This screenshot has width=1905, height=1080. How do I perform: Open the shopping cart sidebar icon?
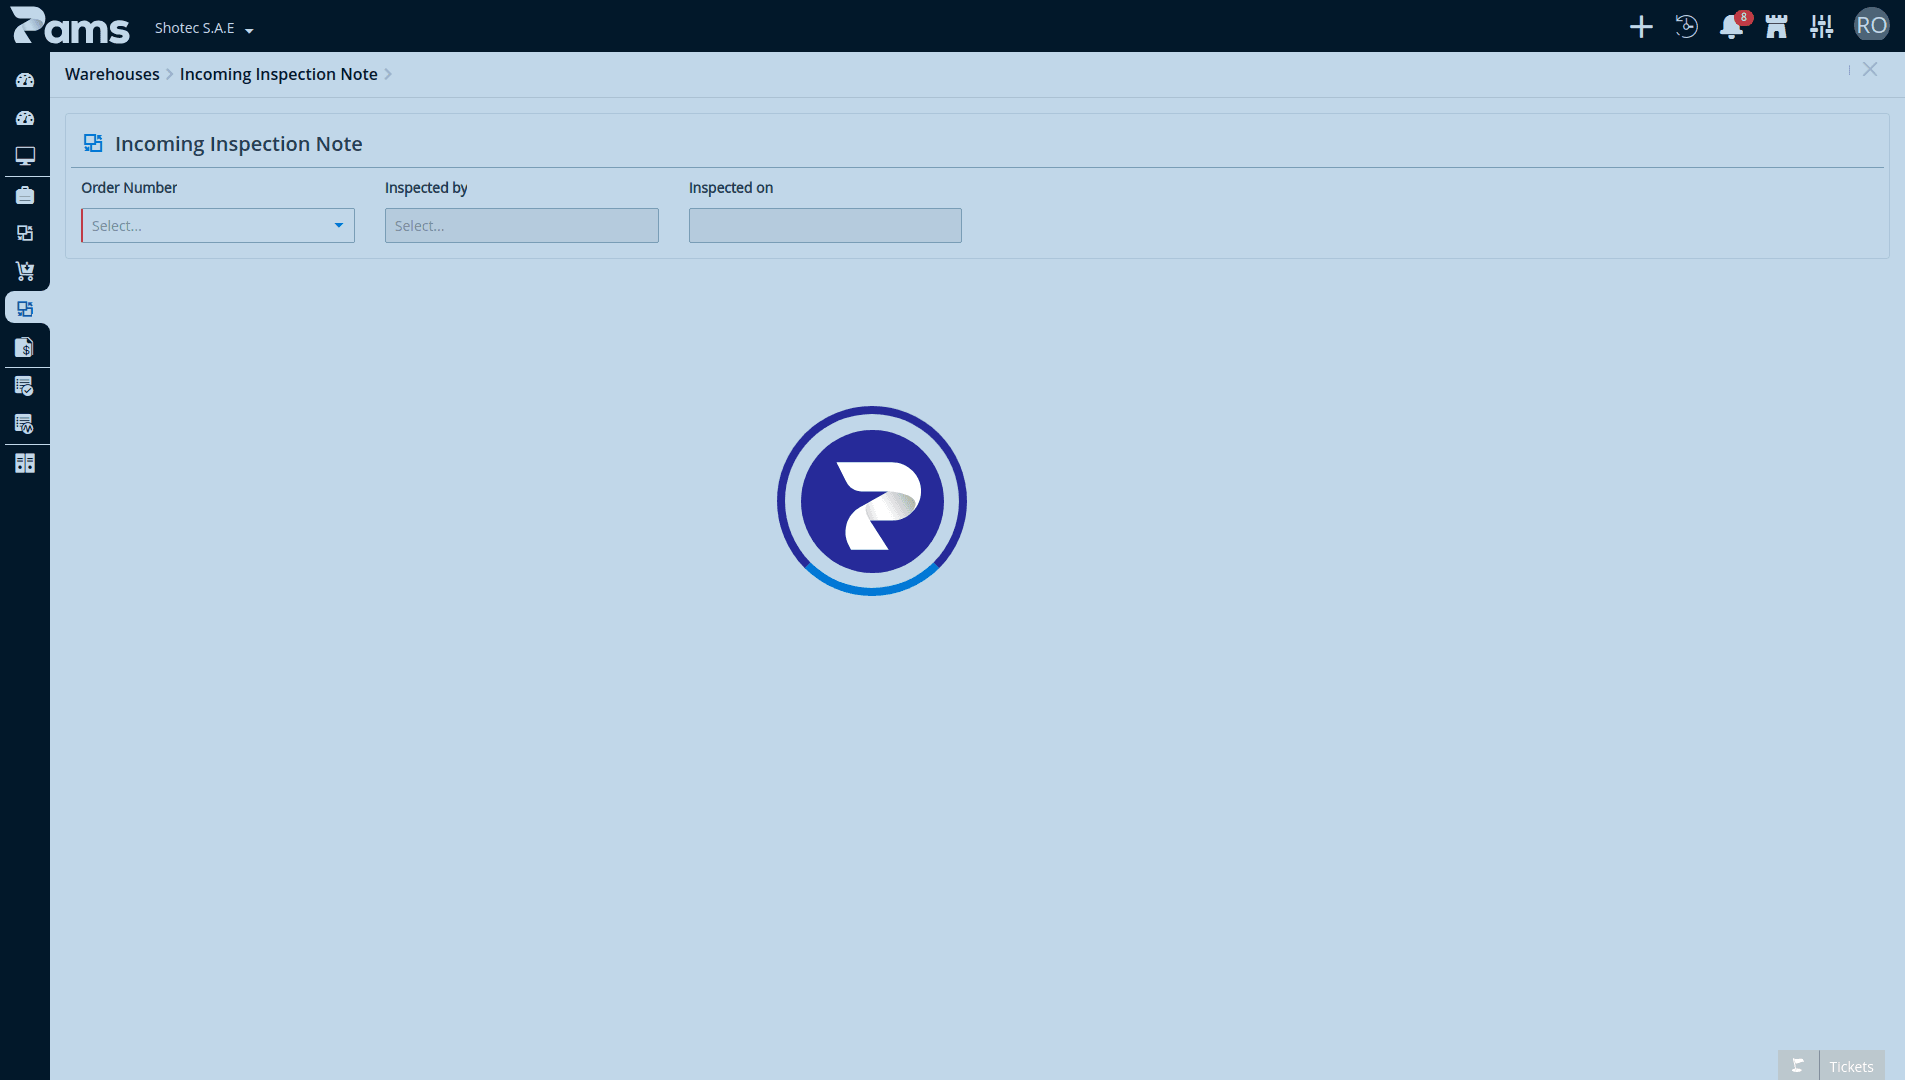25,271
